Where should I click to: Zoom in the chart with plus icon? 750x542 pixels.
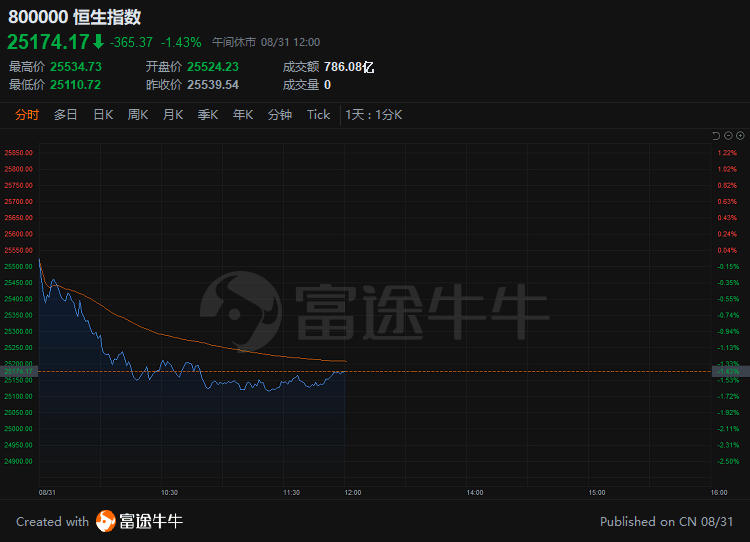(740, 136)
